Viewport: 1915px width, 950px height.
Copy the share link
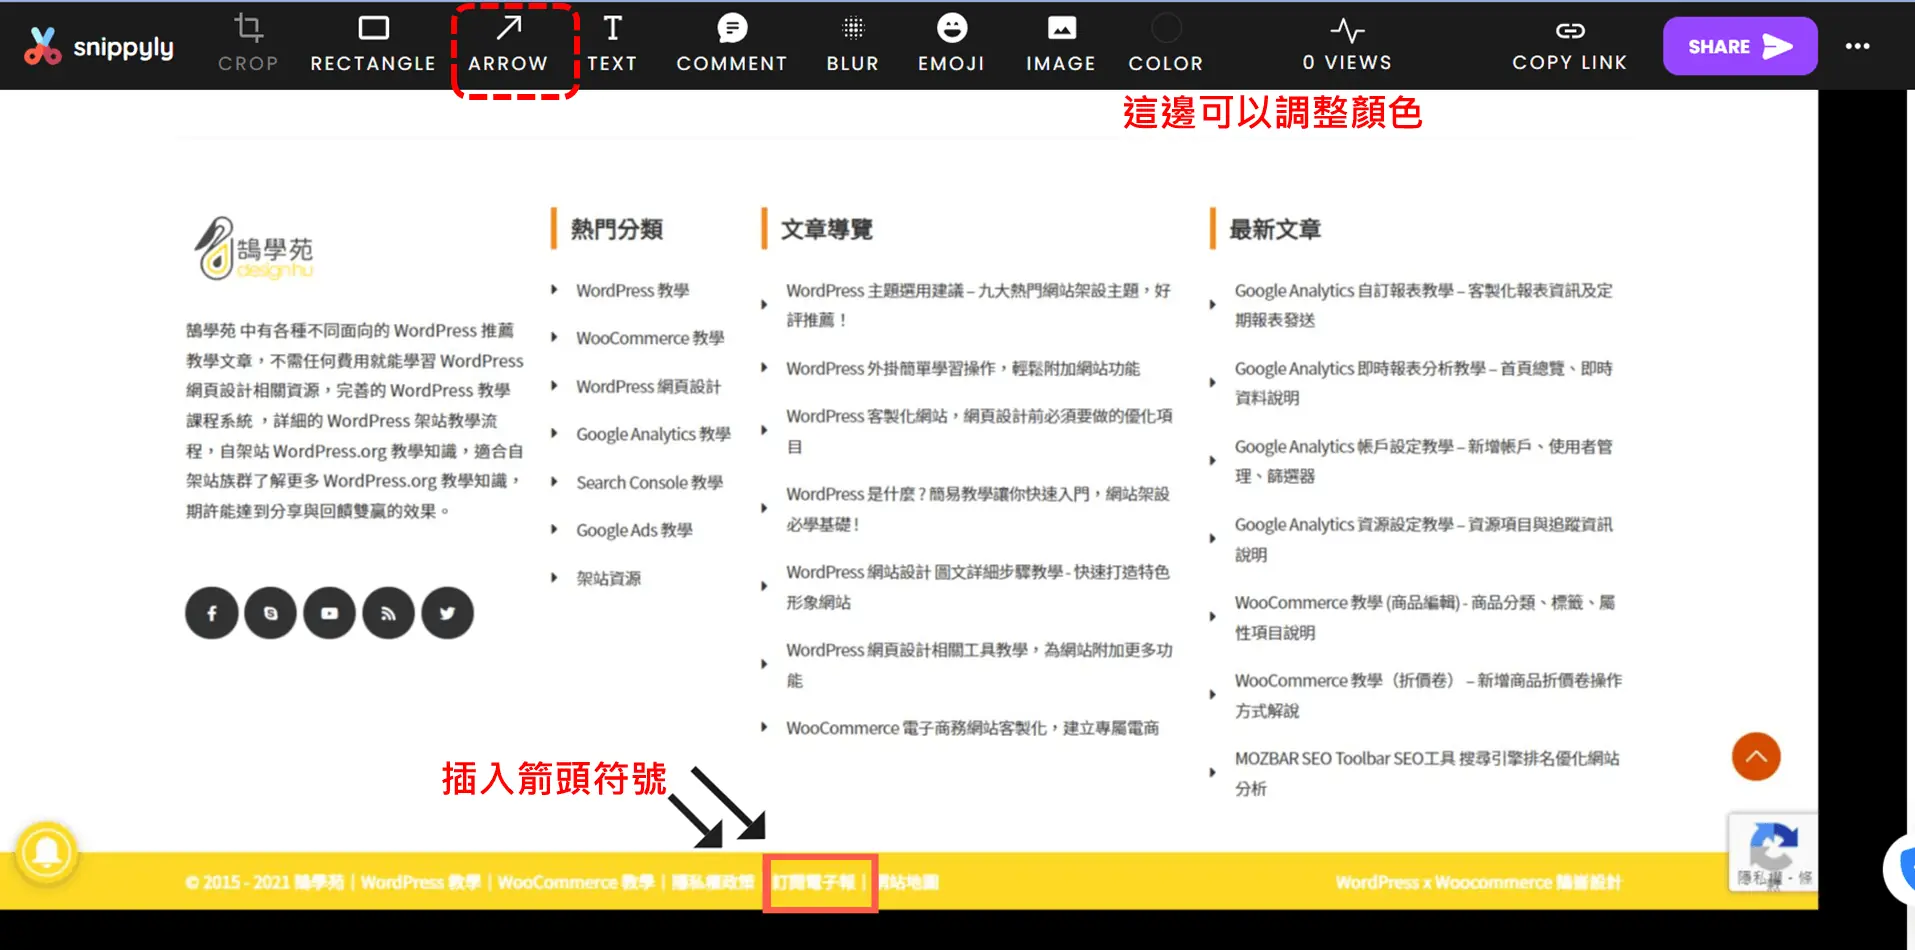click(1569, 44)
